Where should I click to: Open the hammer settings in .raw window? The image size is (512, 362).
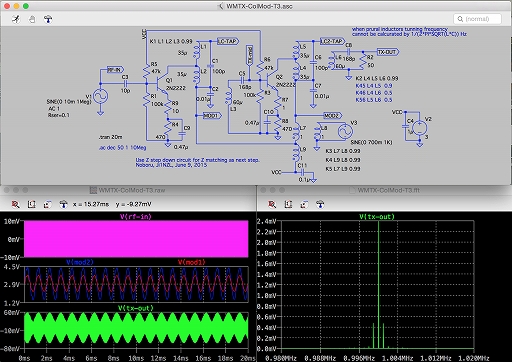point(63,204)
